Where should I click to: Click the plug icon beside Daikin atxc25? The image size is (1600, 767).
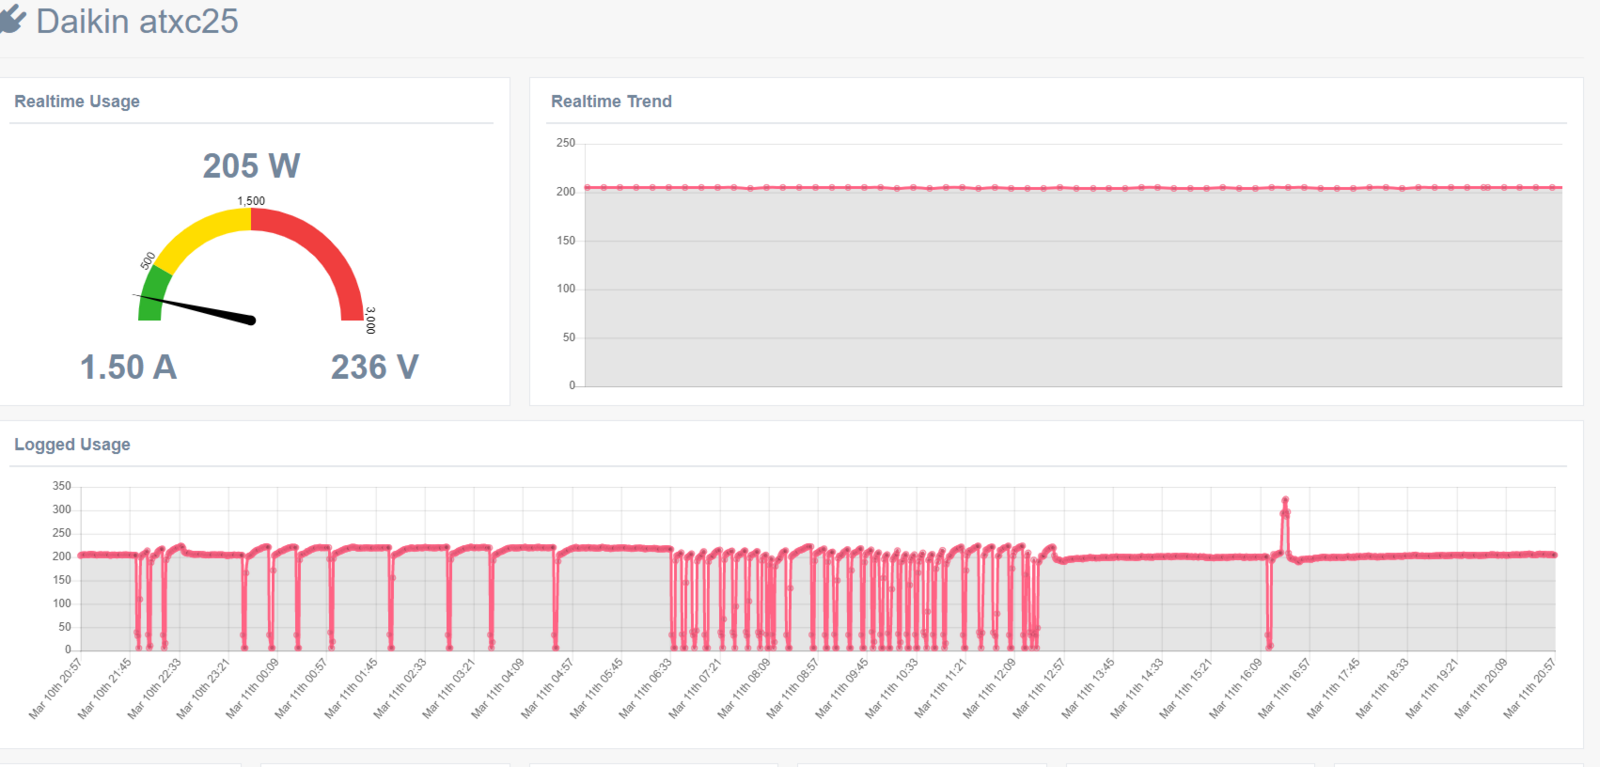point(12,20)
